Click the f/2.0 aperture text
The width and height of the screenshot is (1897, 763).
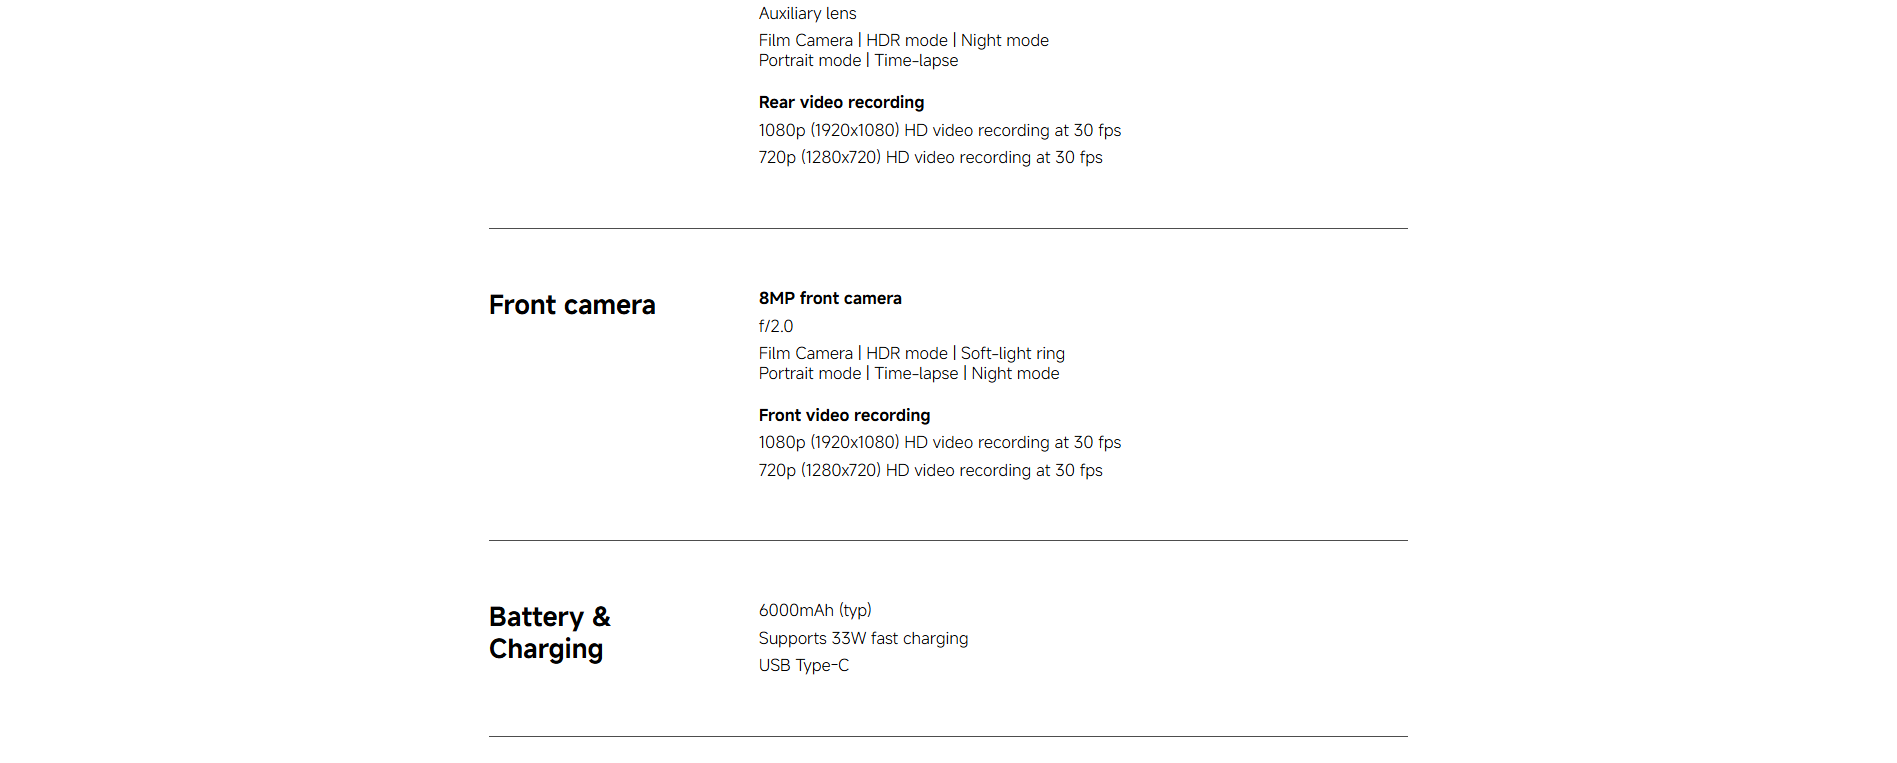click(x=776, y=326)
